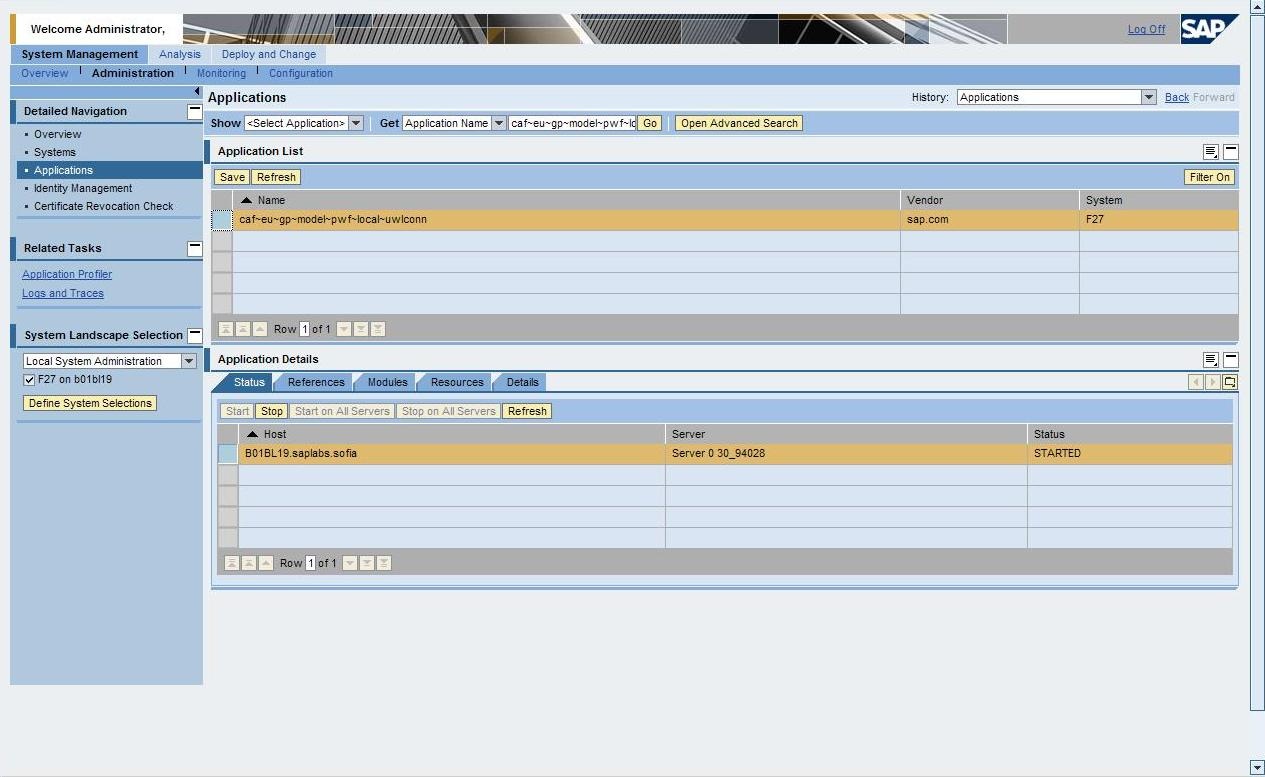Click the Filter On button

1209,177
